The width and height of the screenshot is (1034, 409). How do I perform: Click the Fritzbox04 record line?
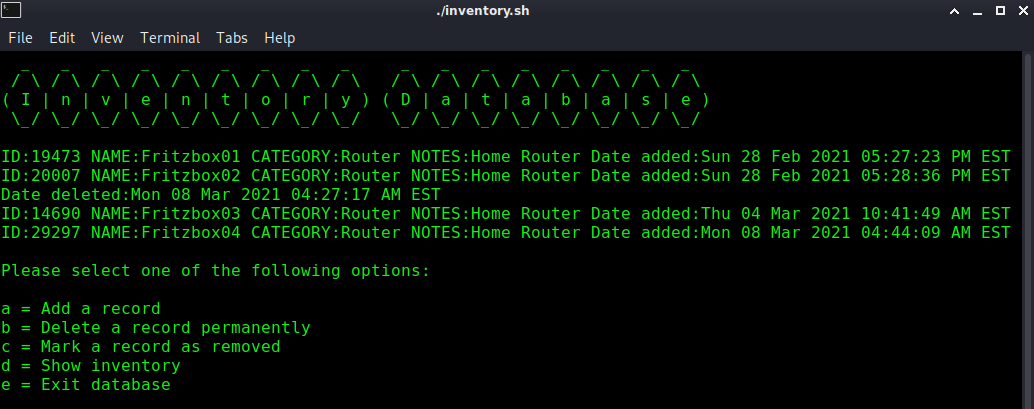click(505, 232)
